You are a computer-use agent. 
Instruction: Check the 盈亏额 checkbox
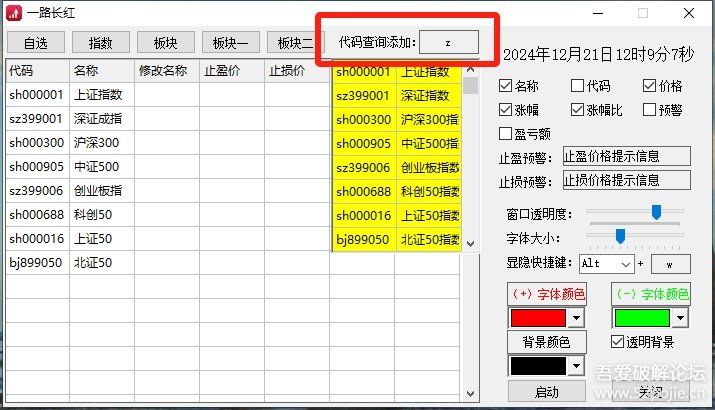505,133
